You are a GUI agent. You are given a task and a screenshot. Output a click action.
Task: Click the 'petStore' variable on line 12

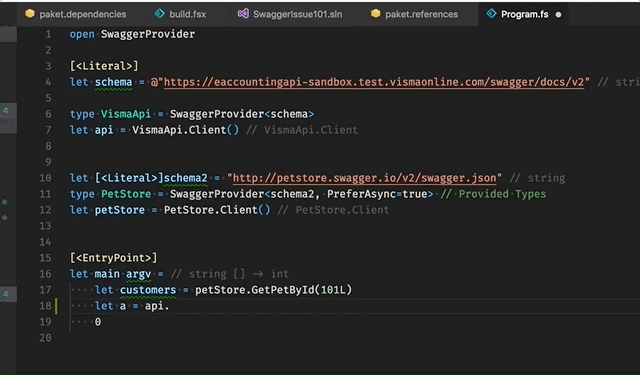[x=120, y=210]
